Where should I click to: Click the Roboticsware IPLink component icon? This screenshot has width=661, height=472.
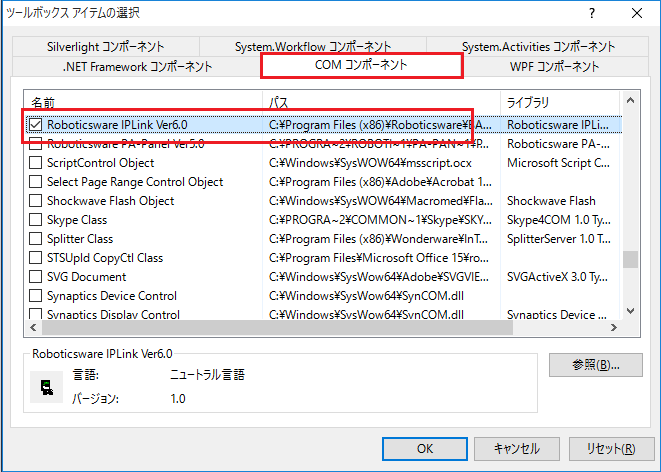coord(45,387)
